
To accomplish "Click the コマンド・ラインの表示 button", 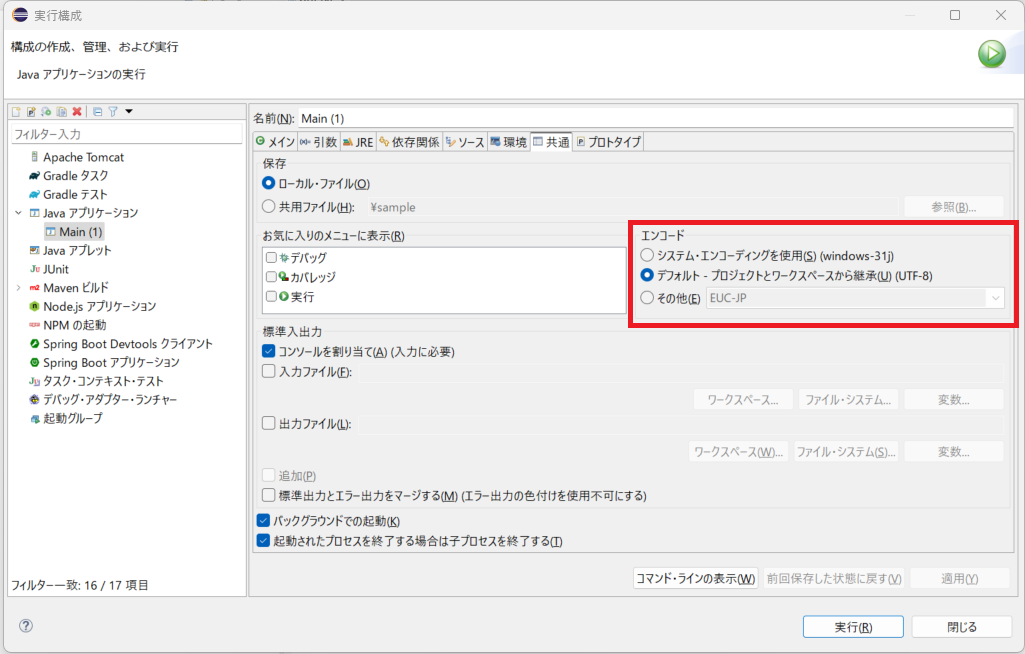I will click(695, 578).
